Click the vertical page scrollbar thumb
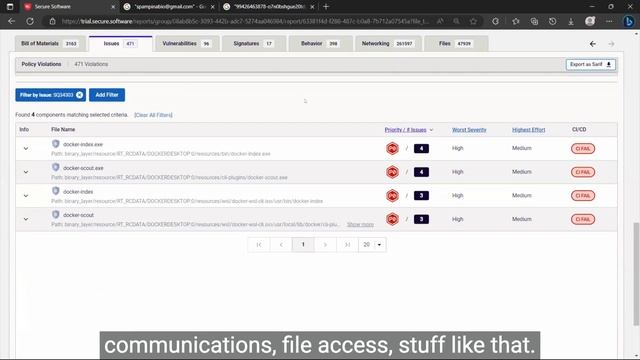The image size is (640, 360). 636,273
